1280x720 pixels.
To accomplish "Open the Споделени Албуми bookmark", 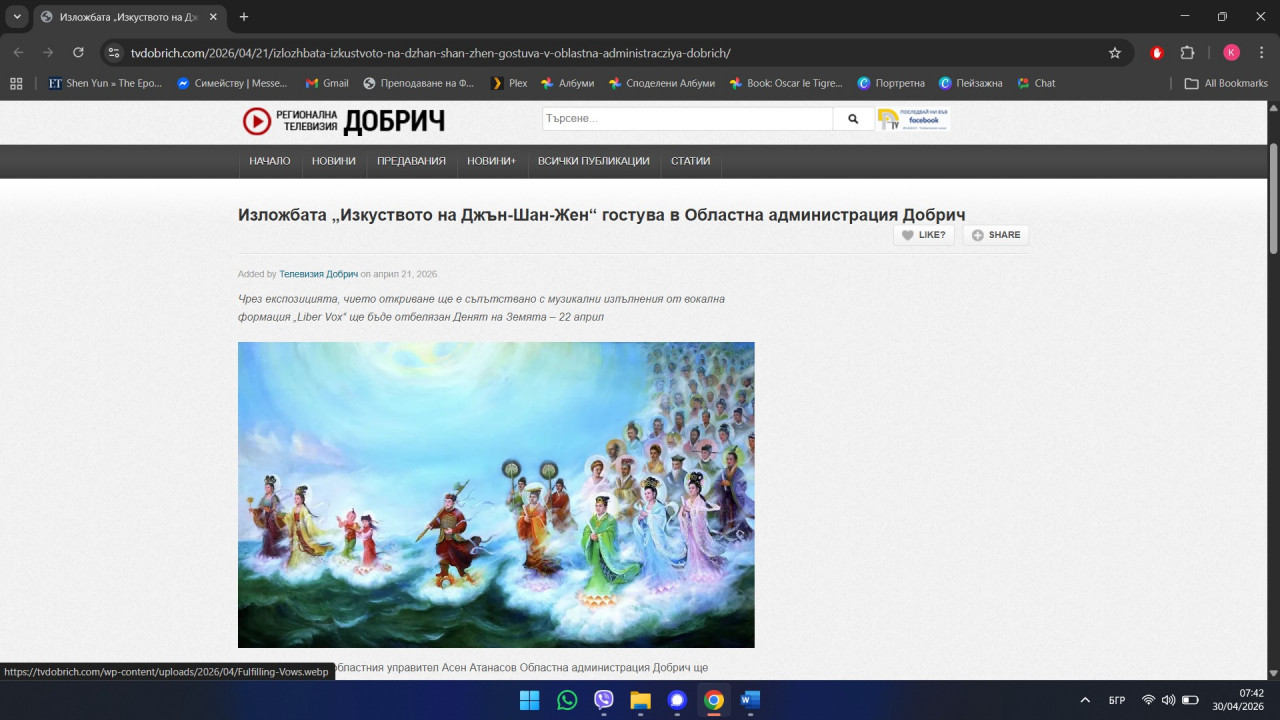I will coord(661,83).
